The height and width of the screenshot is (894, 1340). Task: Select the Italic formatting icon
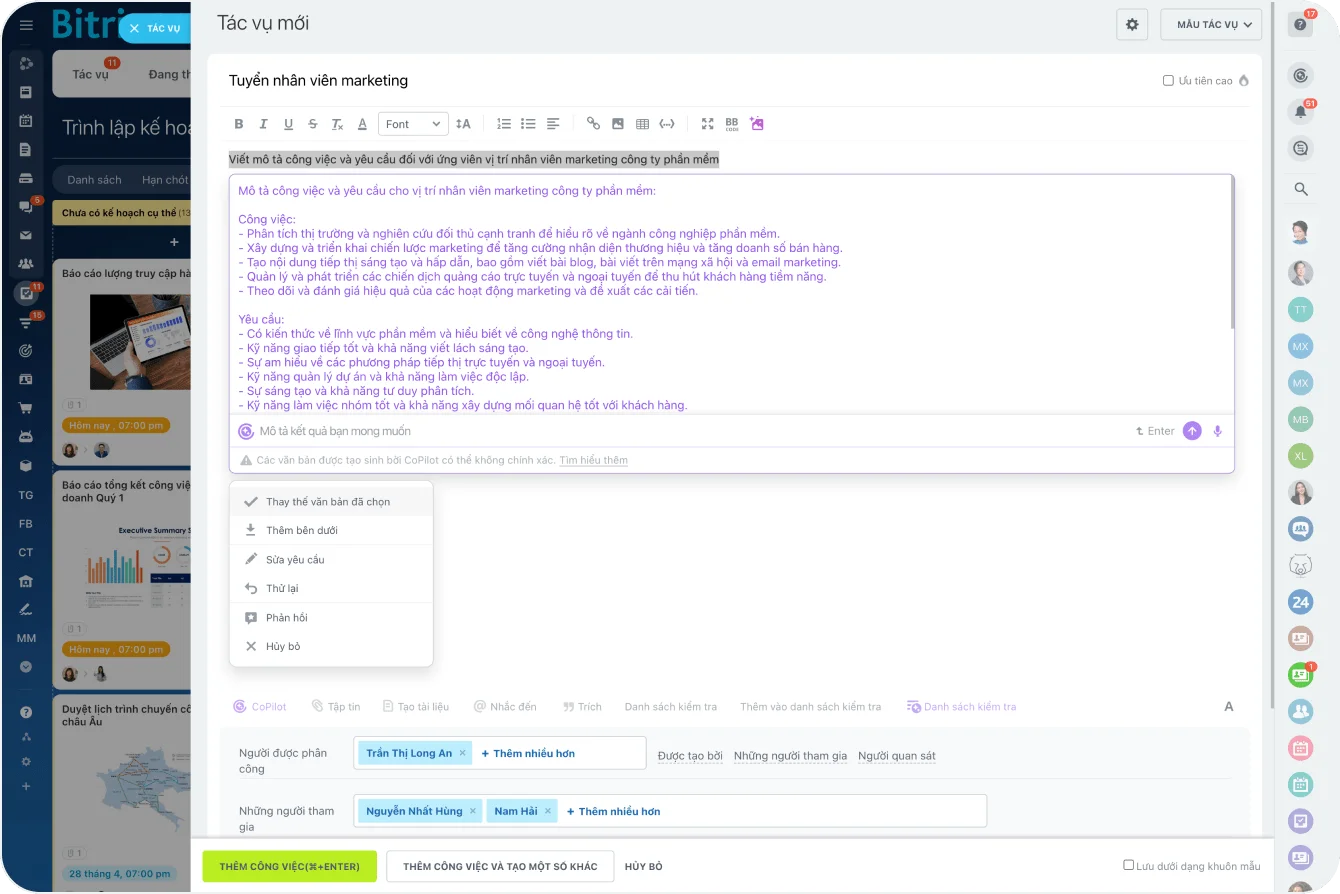(x=263, y=123)
